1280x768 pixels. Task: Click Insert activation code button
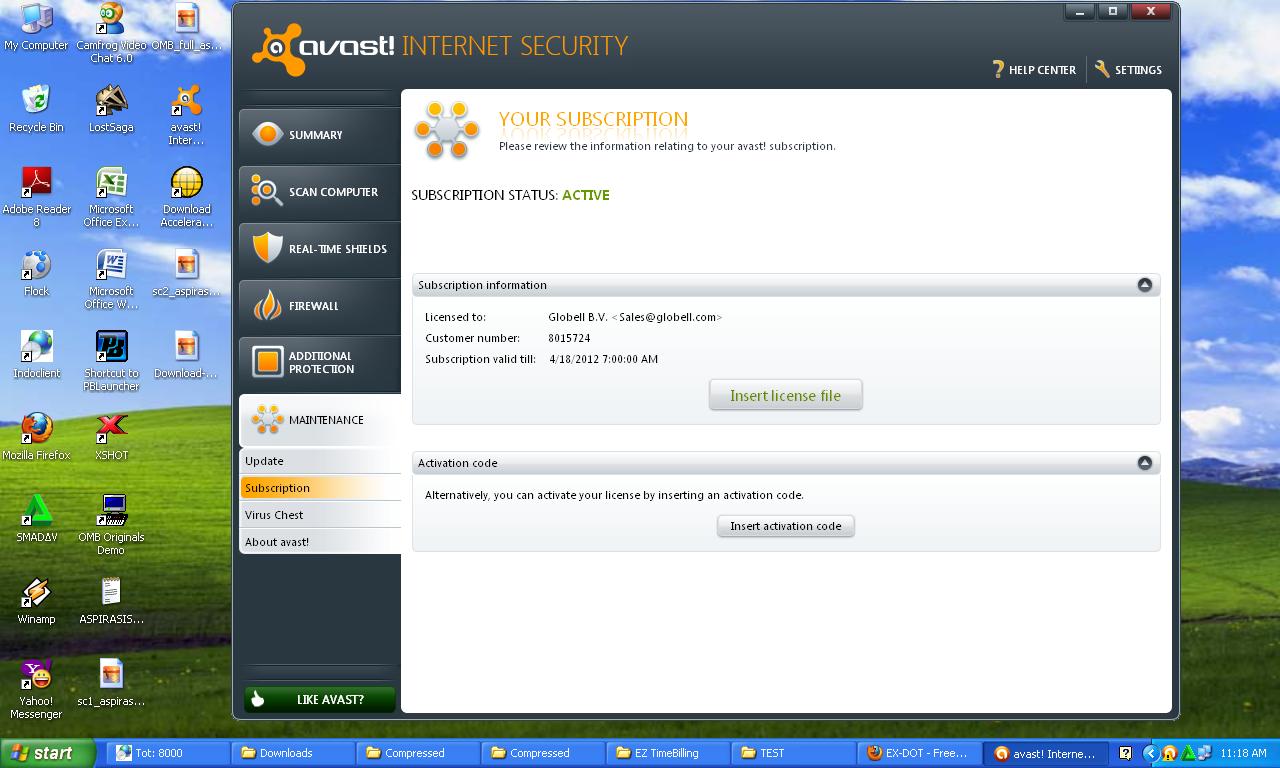coord(786,526)
